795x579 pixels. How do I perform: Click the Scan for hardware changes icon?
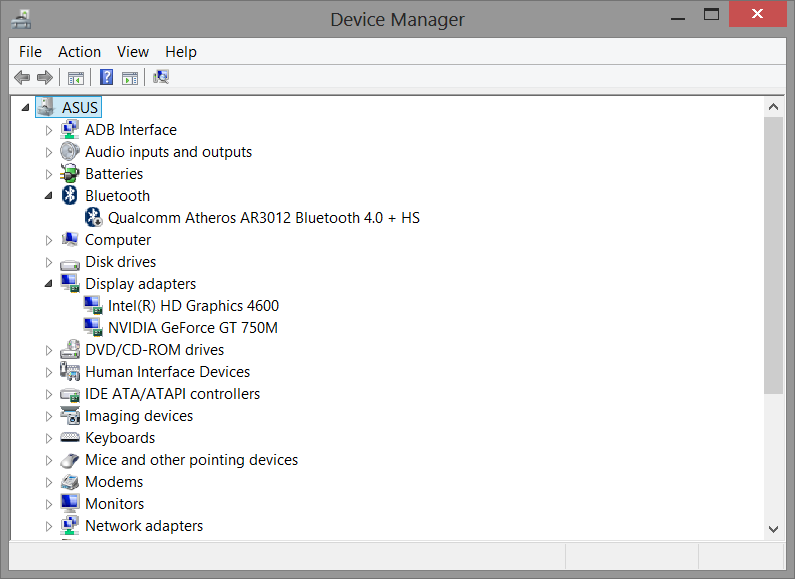161,77
